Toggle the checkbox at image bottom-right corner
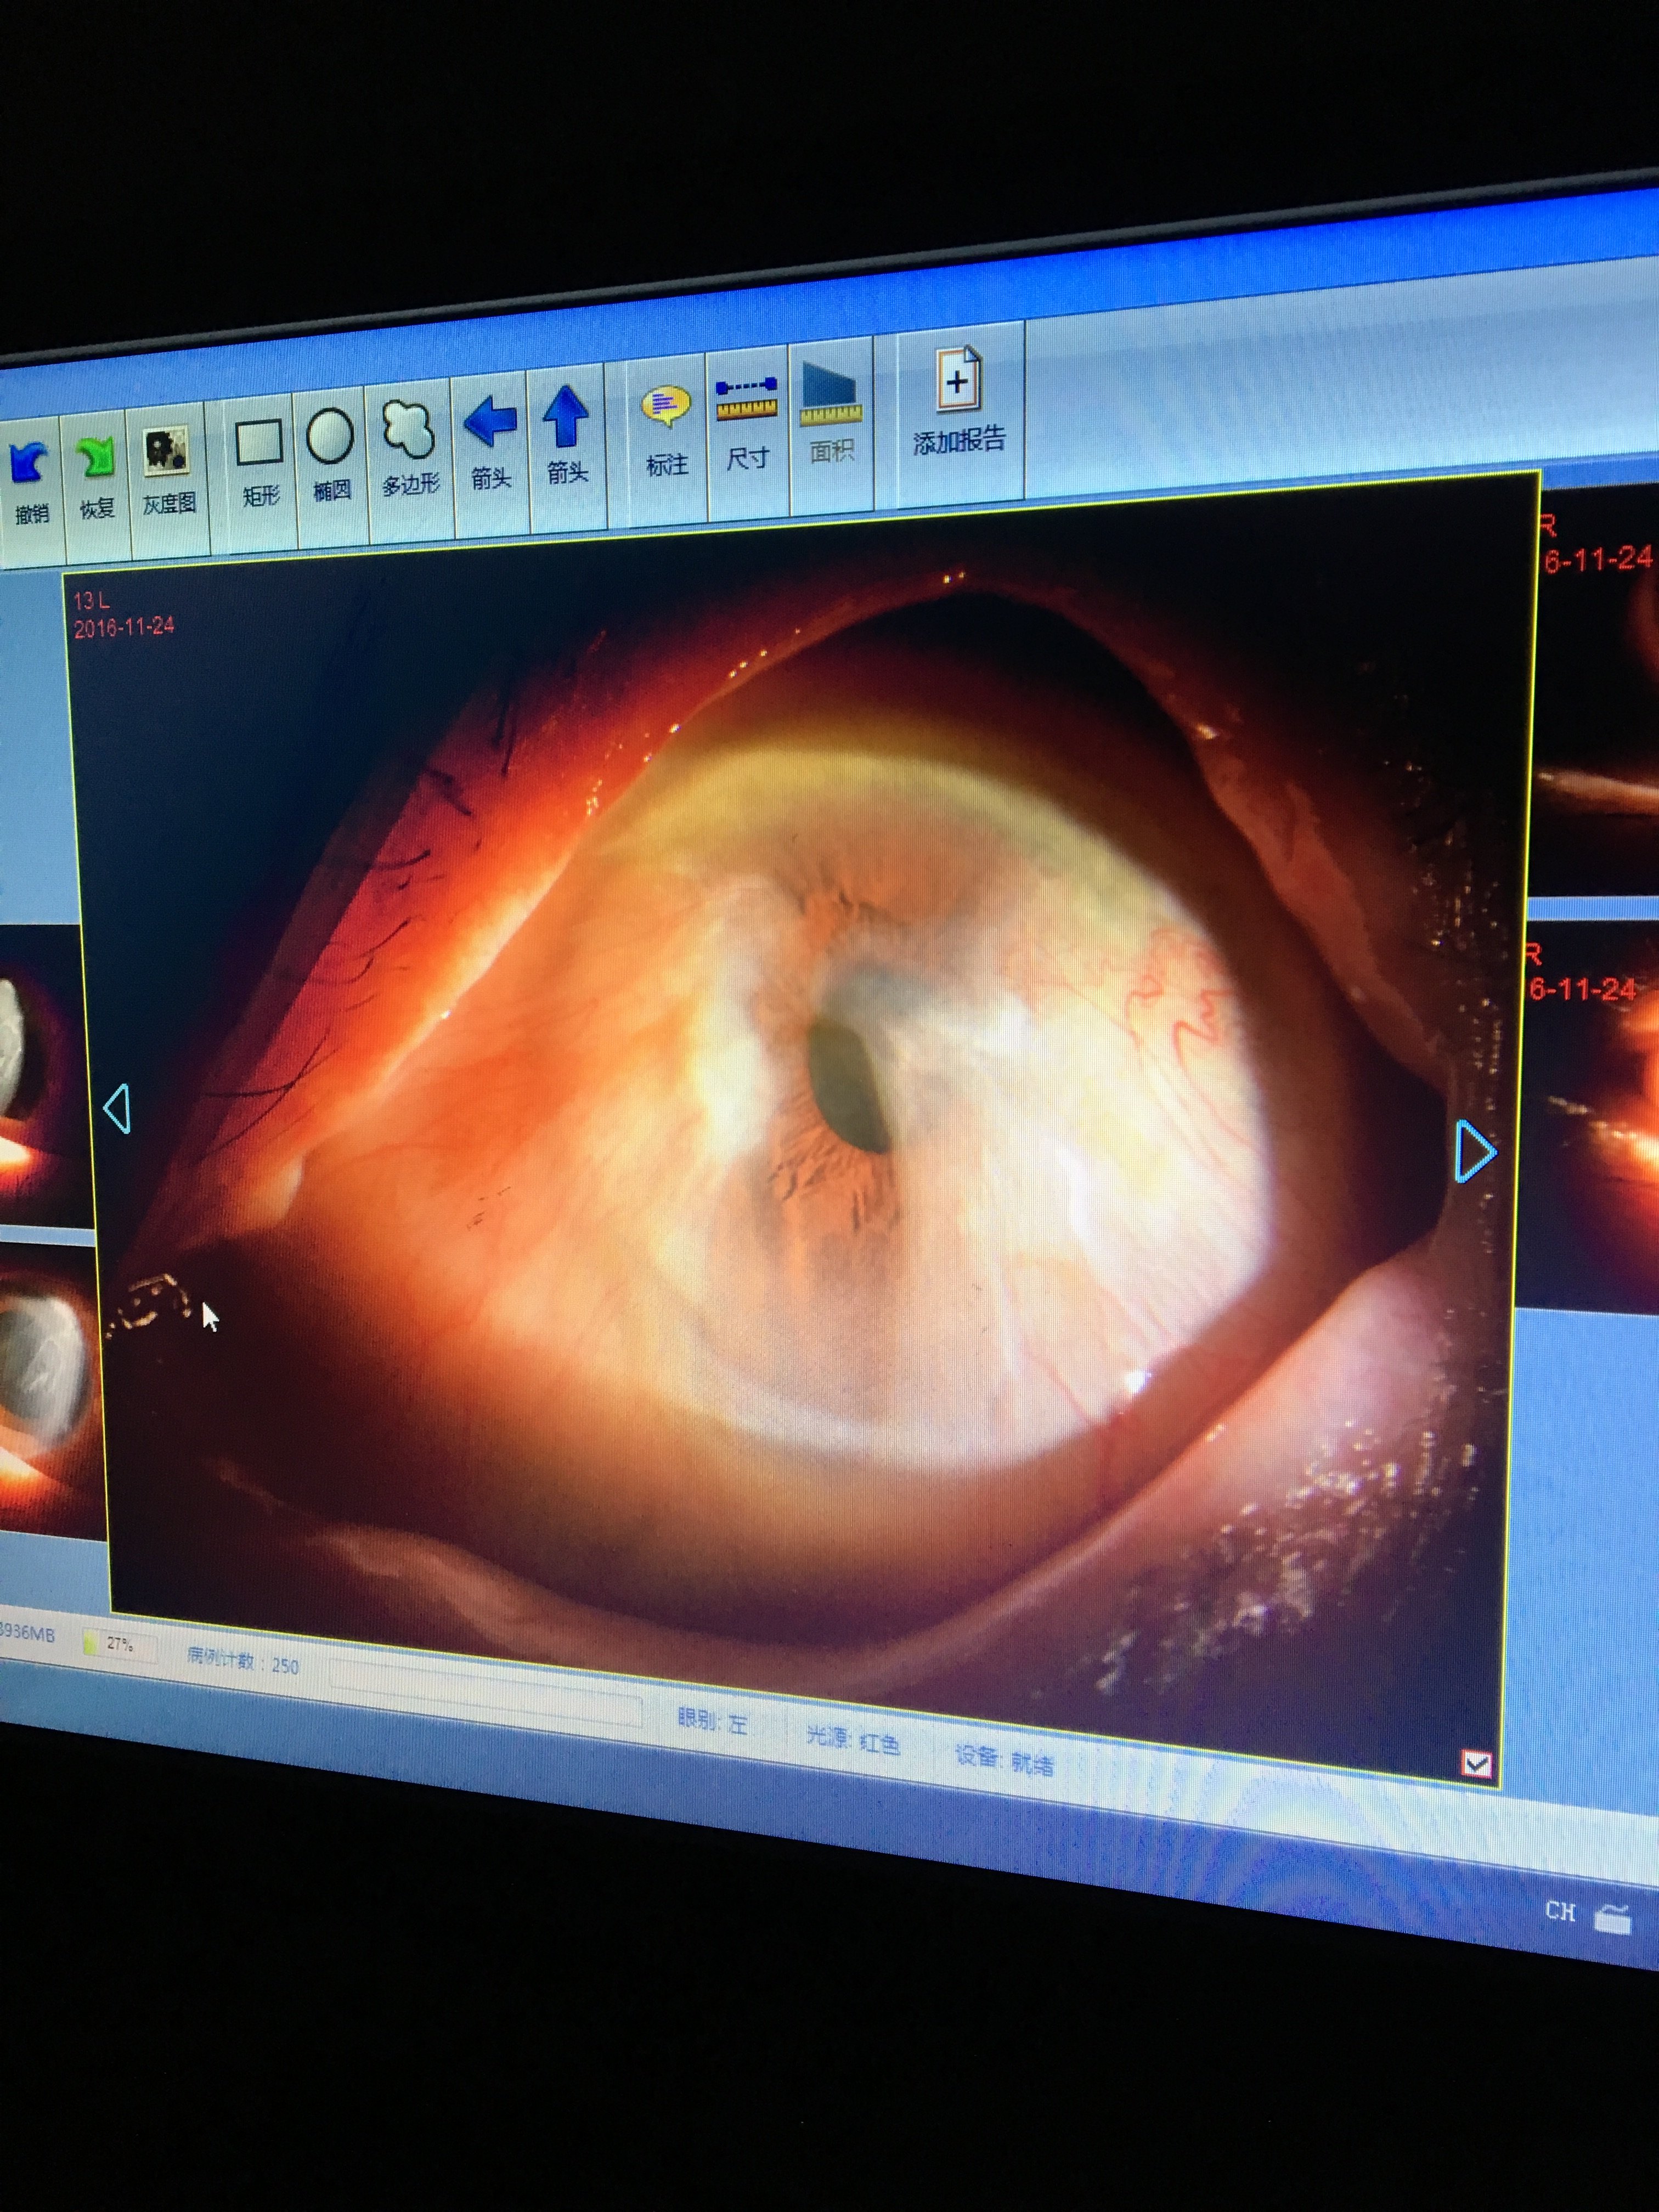Image resolution: width=1659 pixels, height=2212 pixels. (x=1476, y=1764)
